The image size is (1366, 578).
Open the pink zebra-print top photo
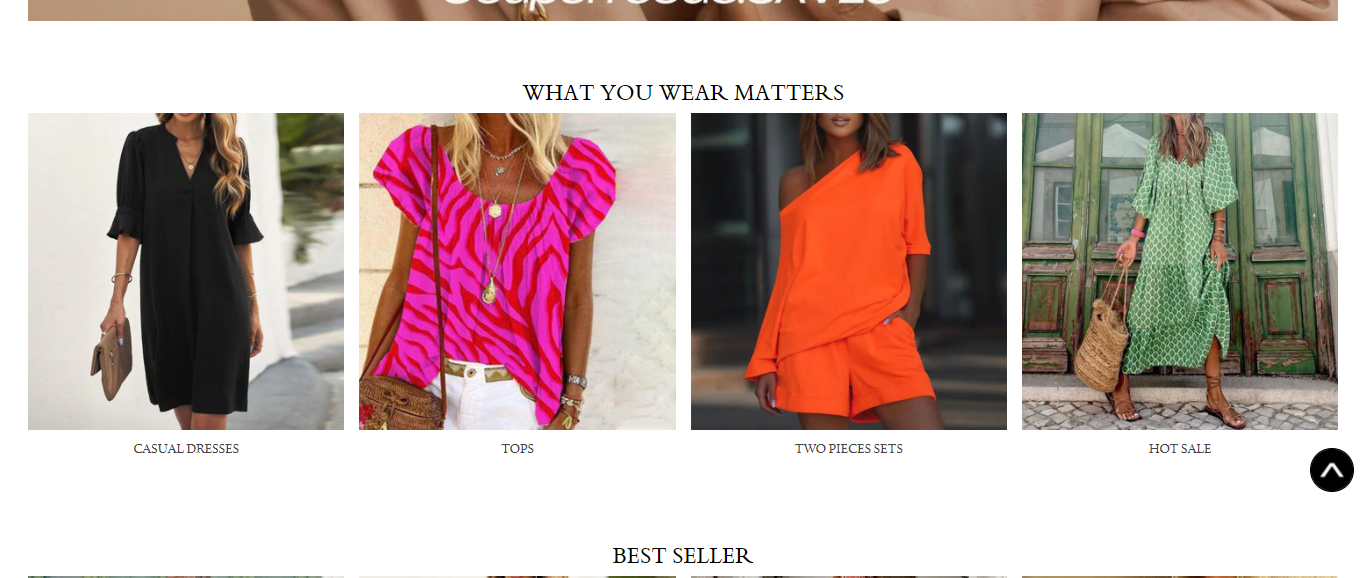click(x=517, y=271)
